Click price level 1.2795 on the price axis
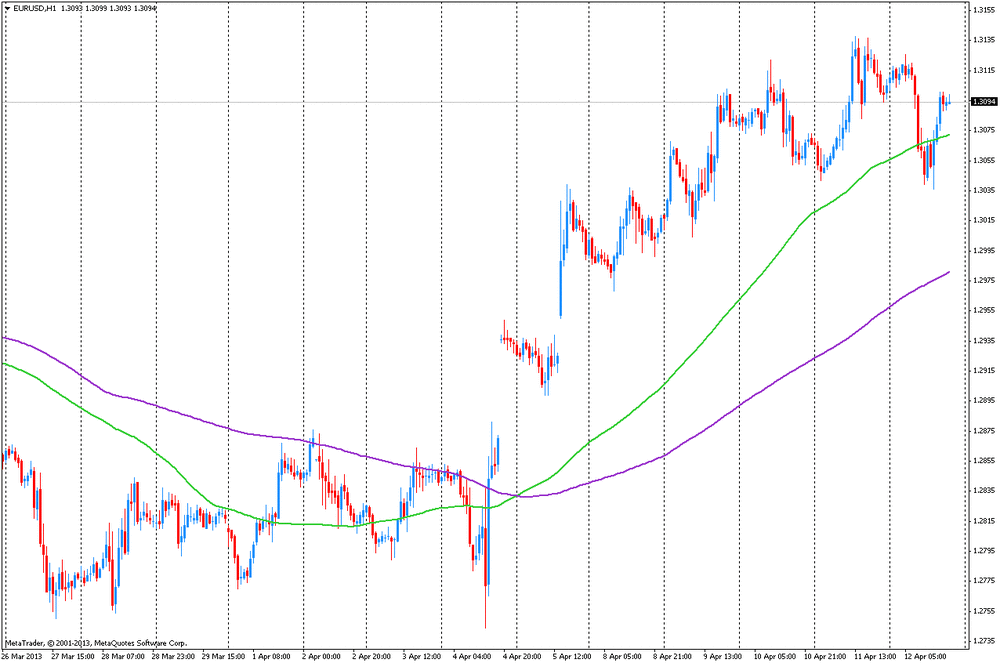Screen dimensions: 1000x663 [x=983, y=550]
